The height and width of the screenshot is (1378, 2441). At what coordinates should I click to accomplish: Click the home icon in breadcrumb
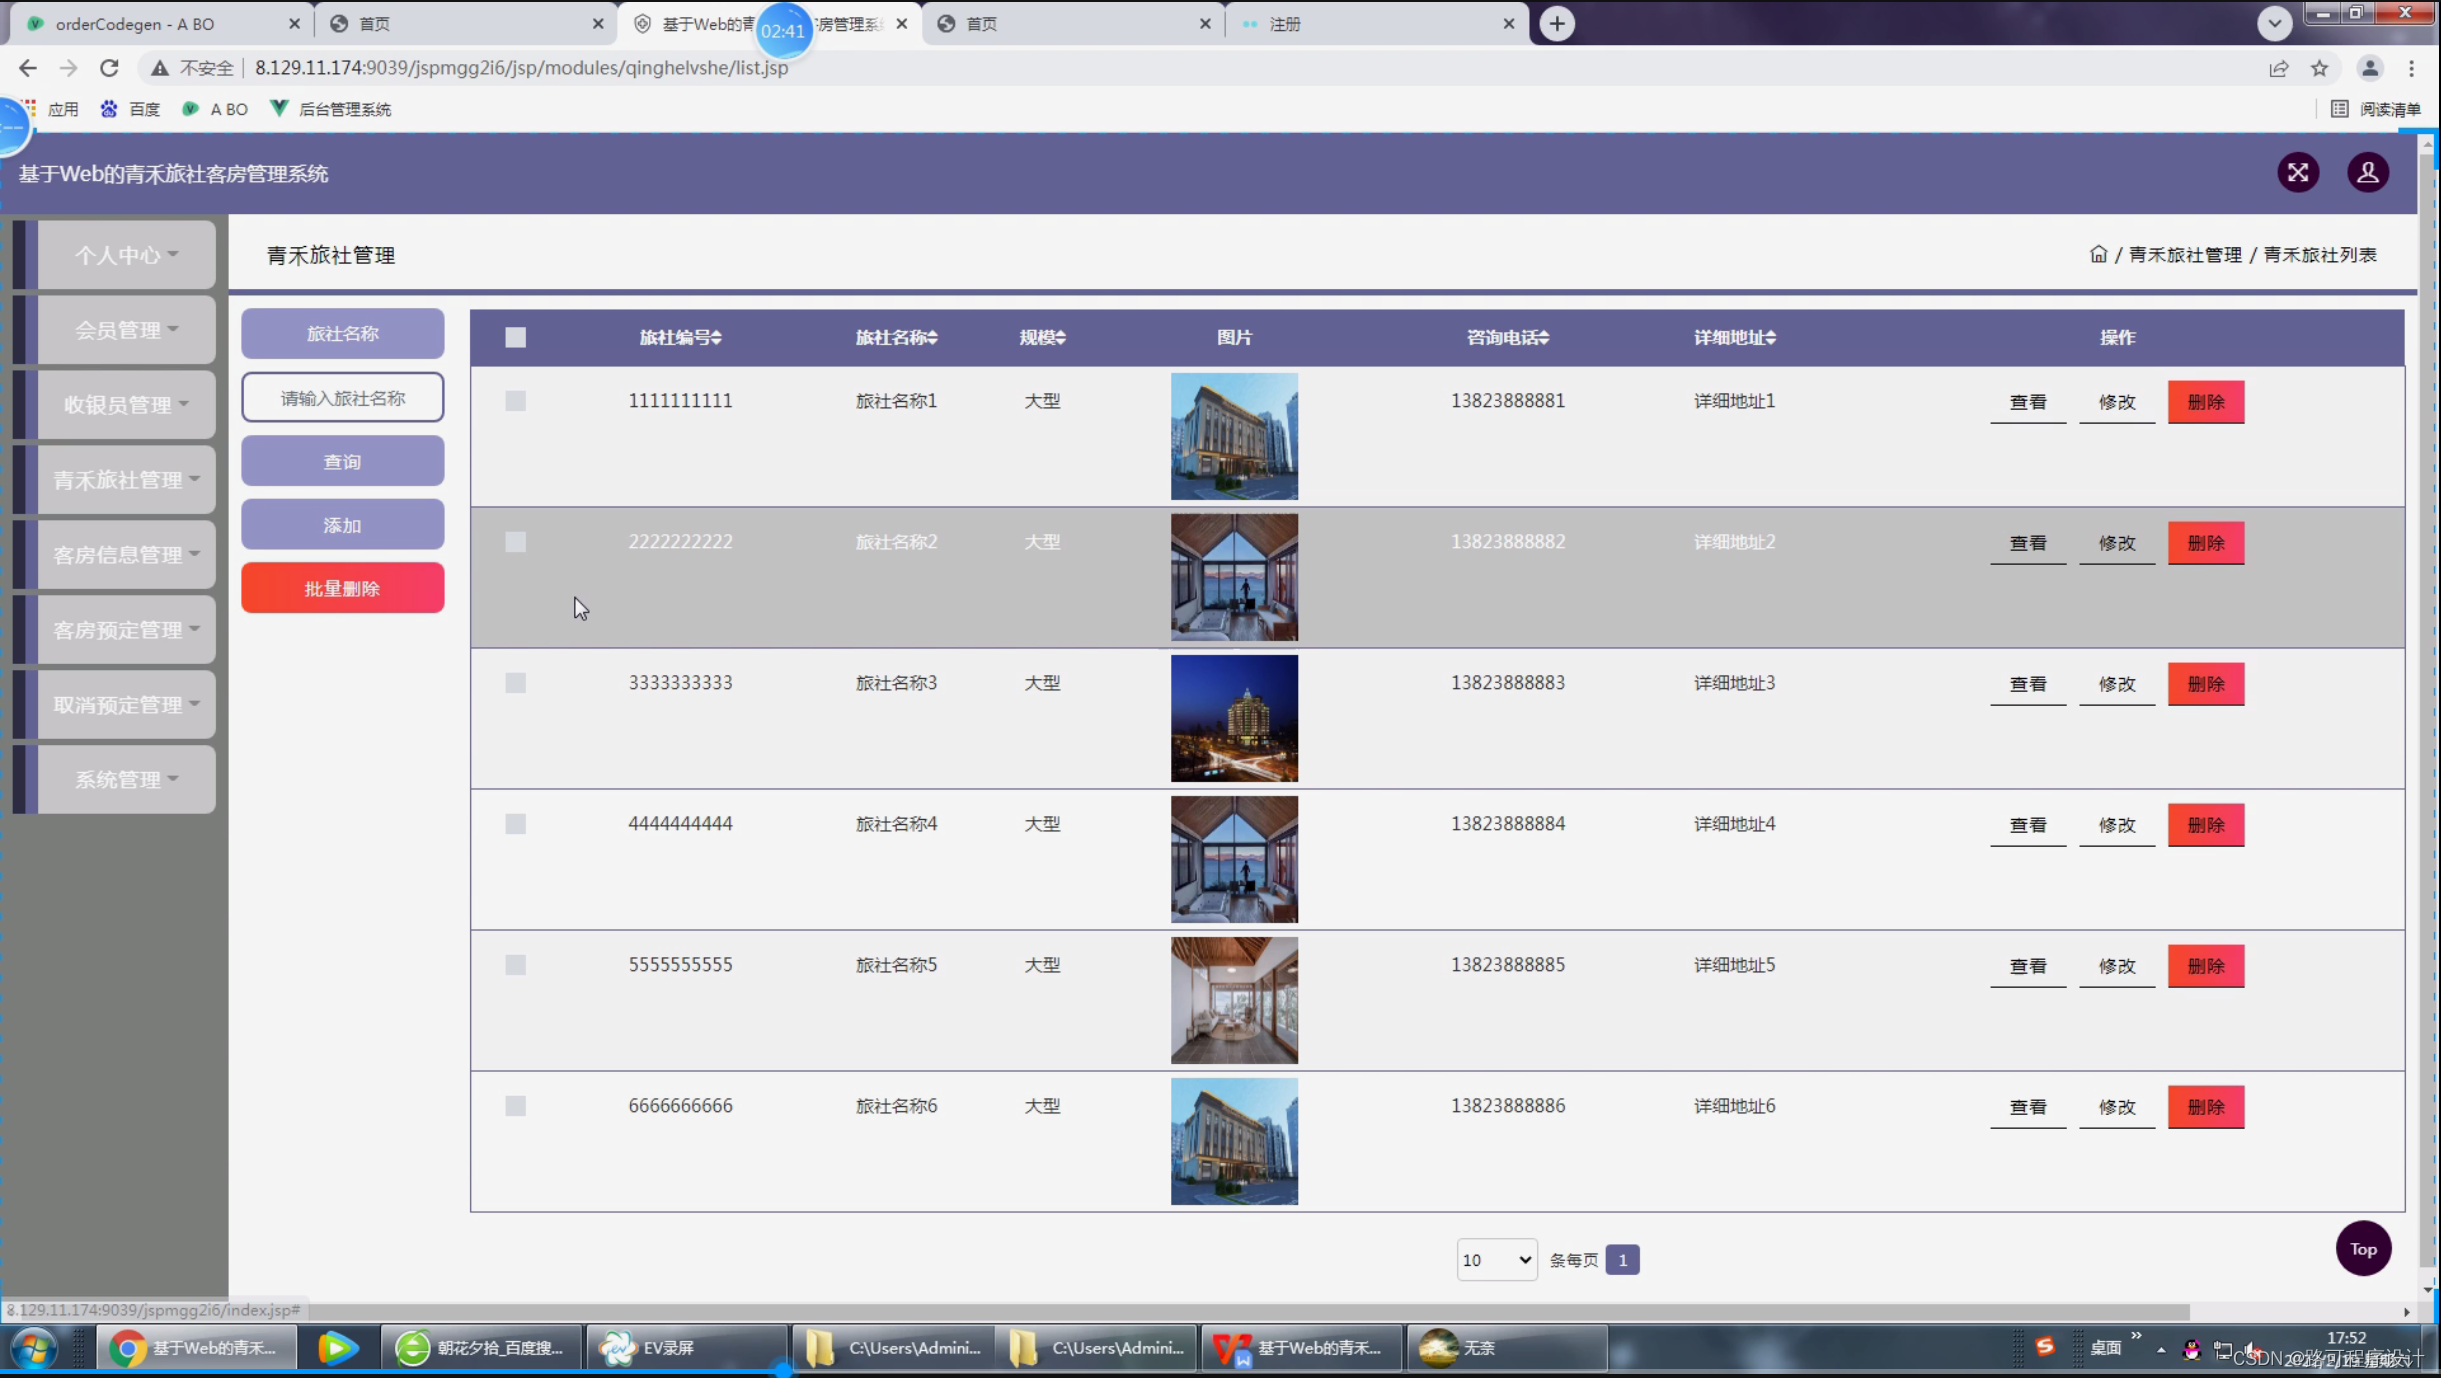[x=2098, y=254]
